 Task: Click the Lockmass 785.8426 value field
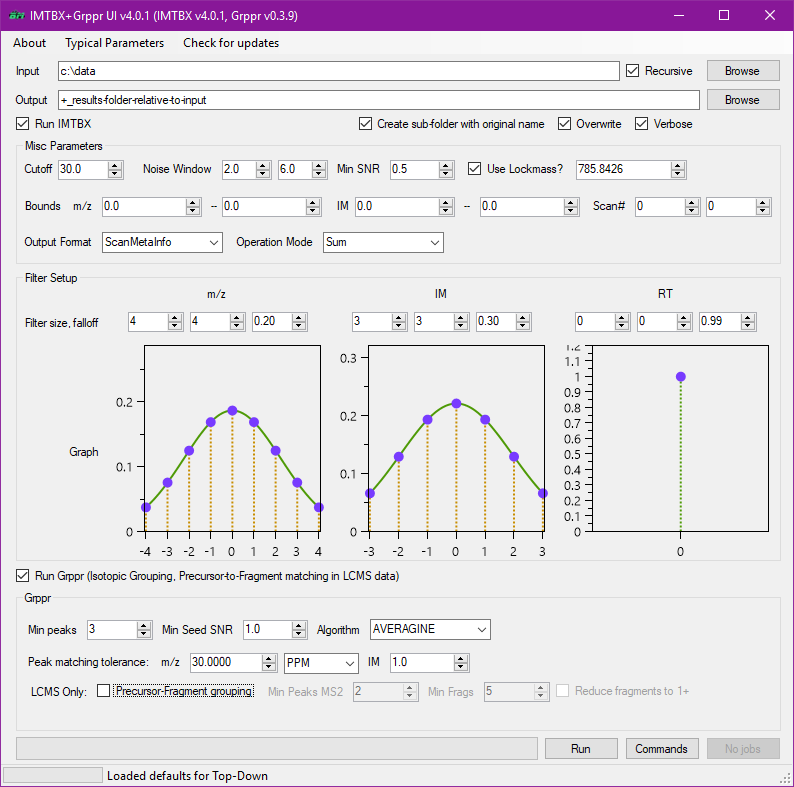[x=623, y=169]
